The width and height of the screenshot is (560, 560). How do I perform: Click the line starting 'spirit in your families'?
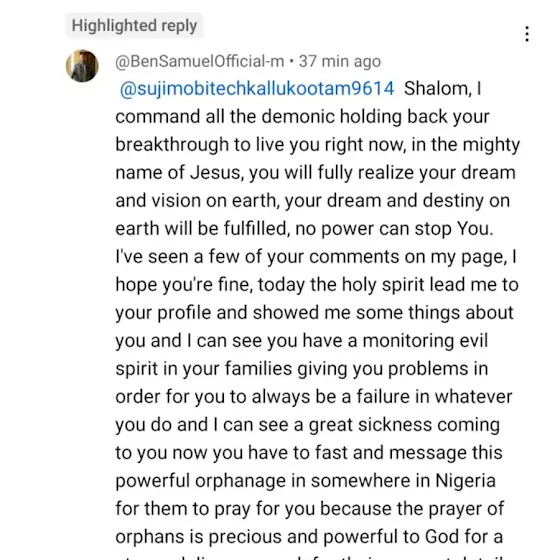tap(301, 369)
